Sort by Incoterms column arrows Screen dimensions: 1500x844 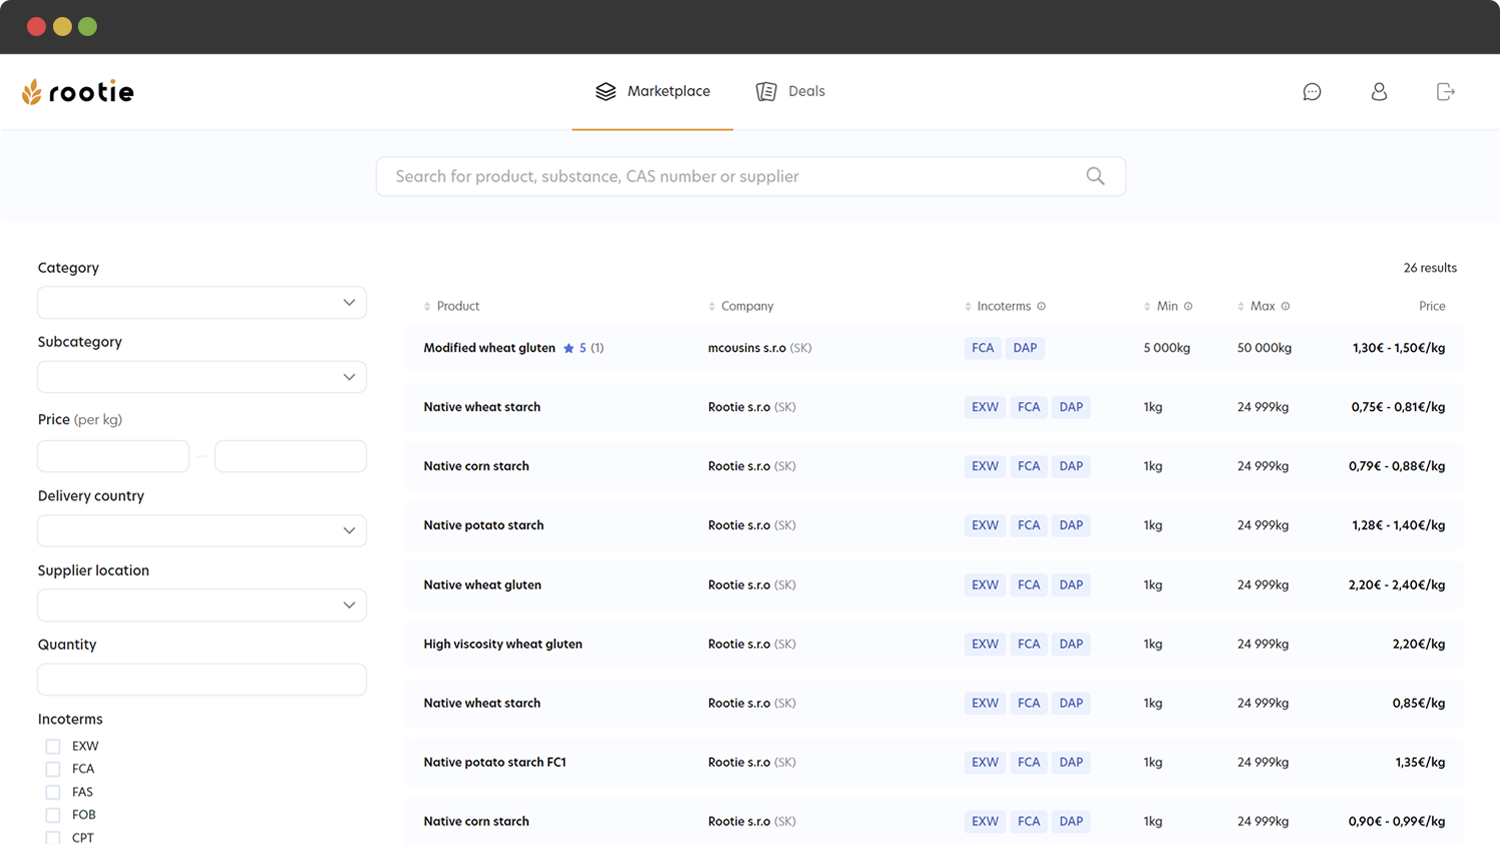click(968, 306)
